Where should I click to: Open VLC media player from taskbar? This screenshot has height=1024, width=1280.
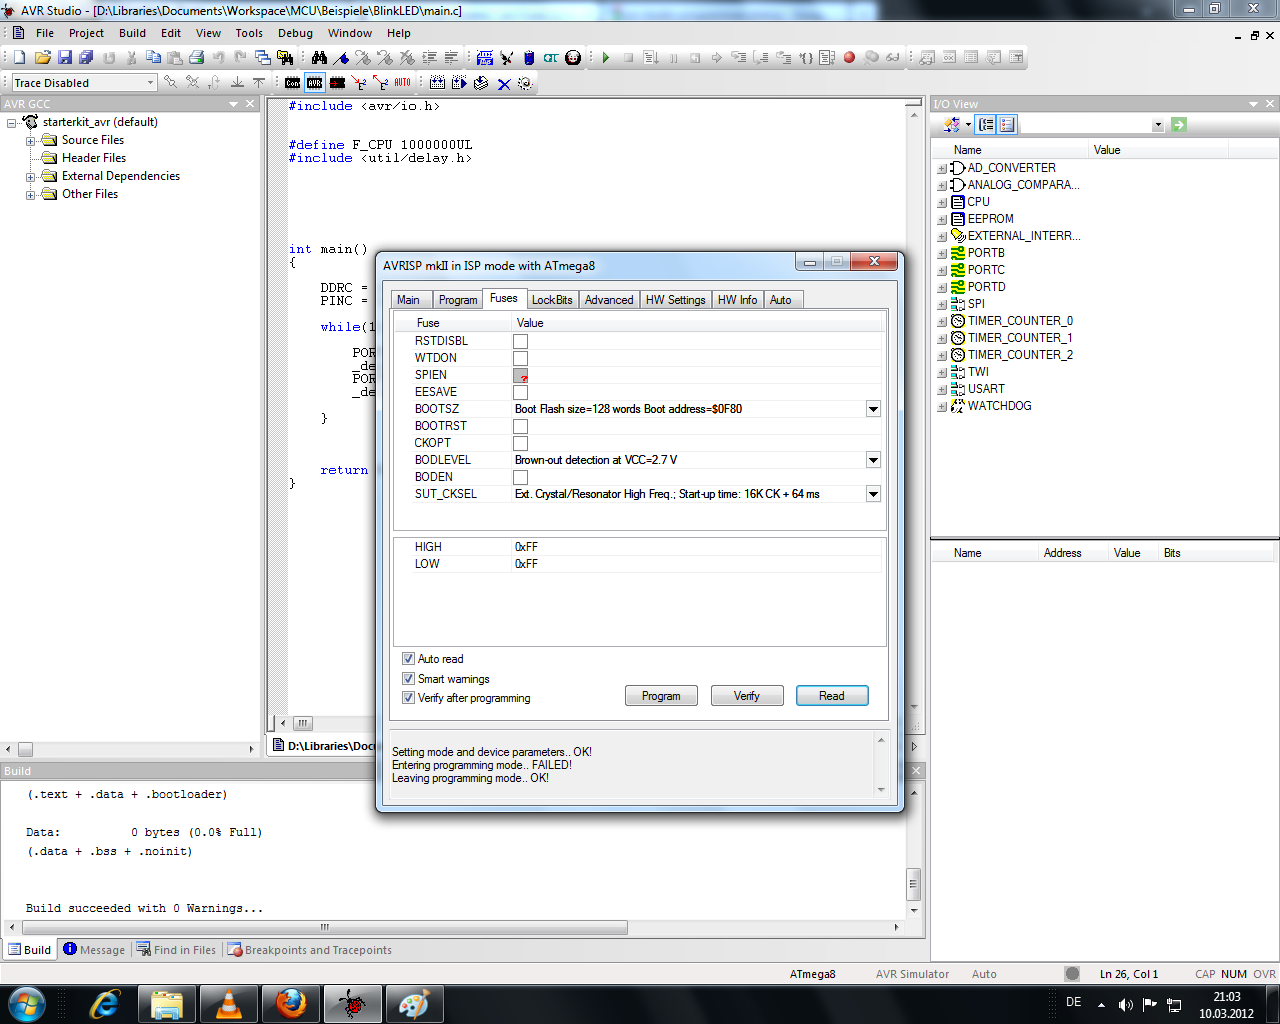(x=229, y=1004)
